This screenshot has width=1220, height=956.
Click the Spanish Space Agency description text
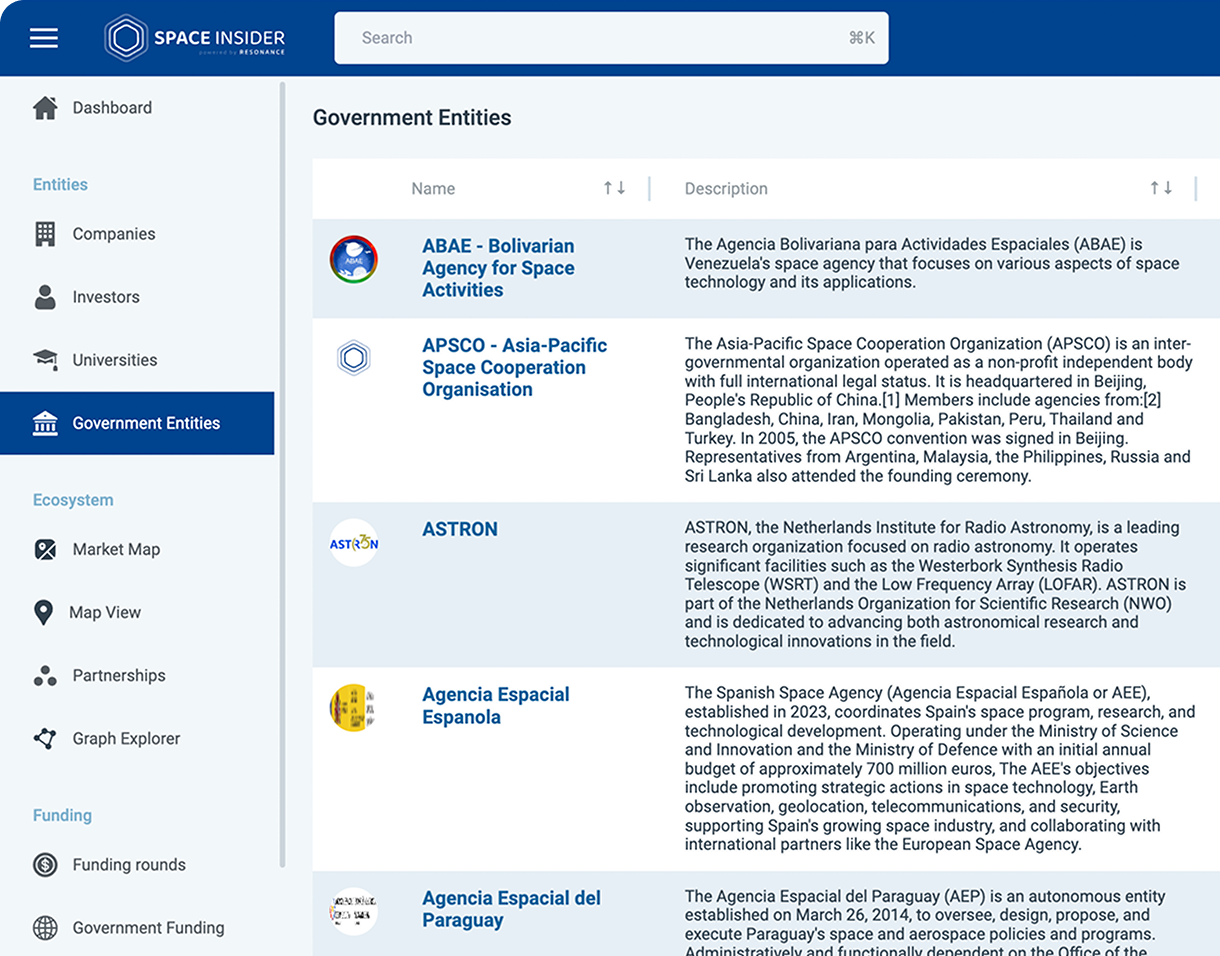click(x=940, y=768)
